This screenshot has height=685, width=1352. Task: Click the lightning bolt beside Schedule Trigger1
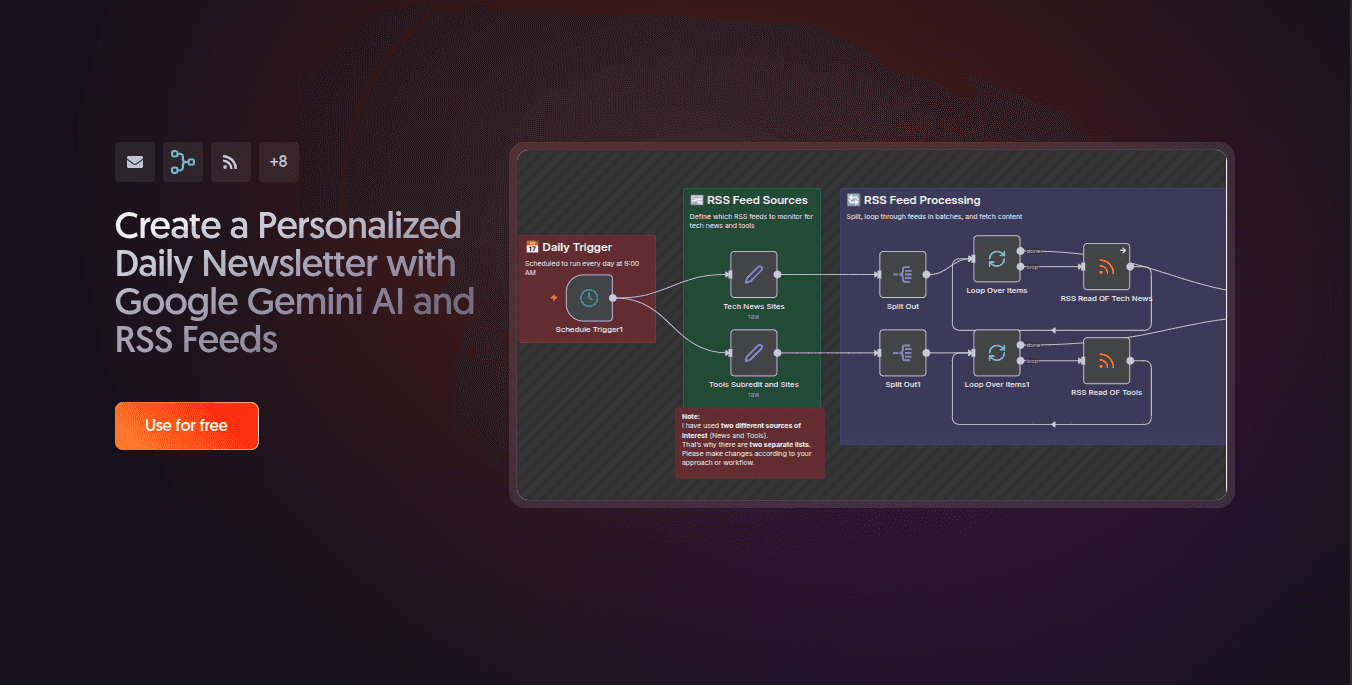(x=554, y=297)
